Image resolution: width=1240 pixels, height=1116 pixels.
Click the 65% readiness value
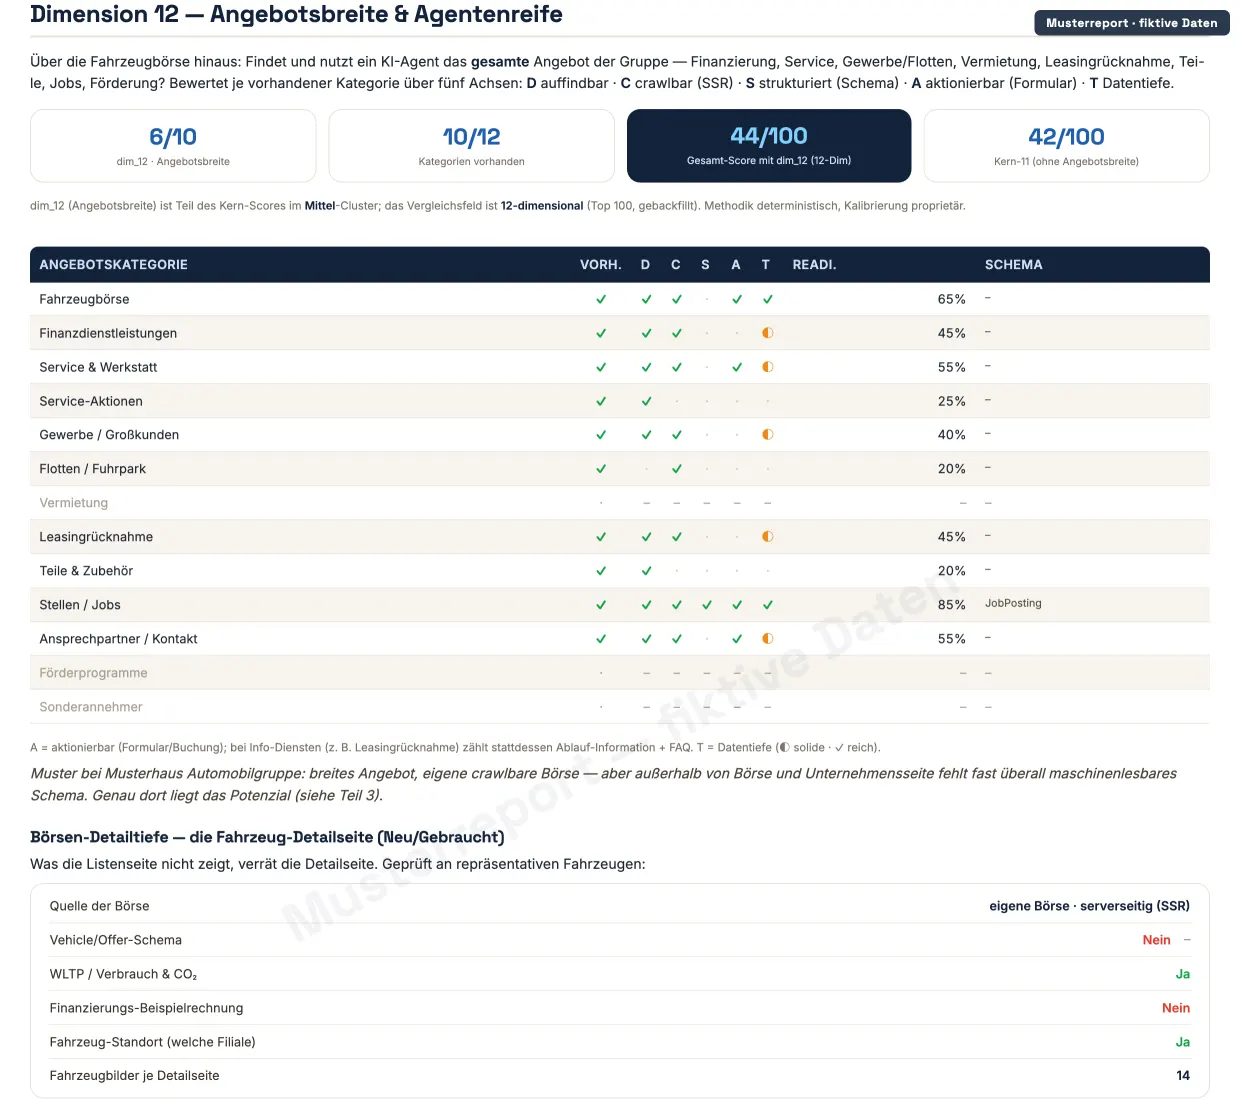click(x=952, y=299)
